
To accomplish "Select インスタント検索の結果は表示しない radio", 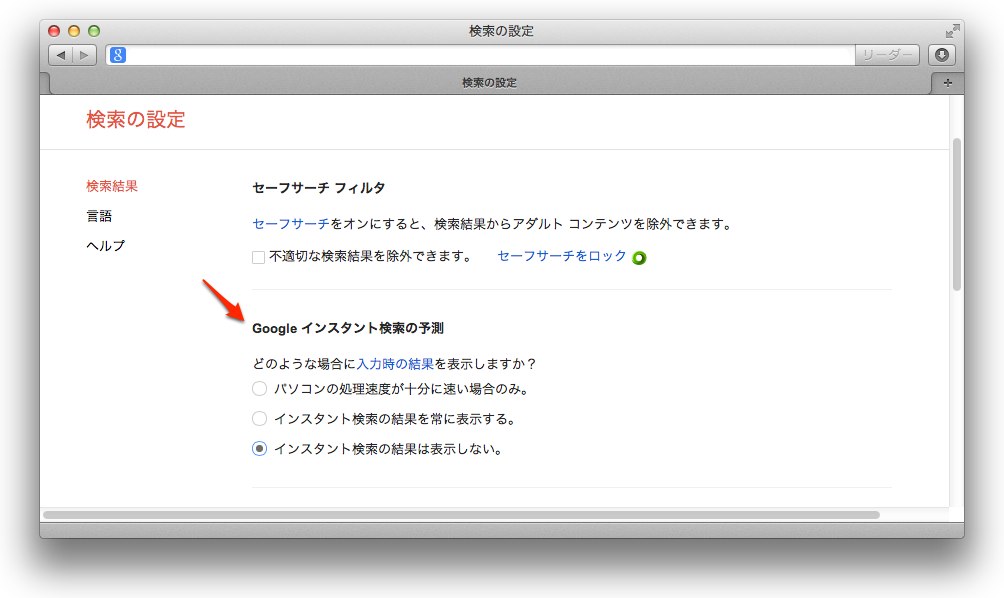I will pos(259,449).
